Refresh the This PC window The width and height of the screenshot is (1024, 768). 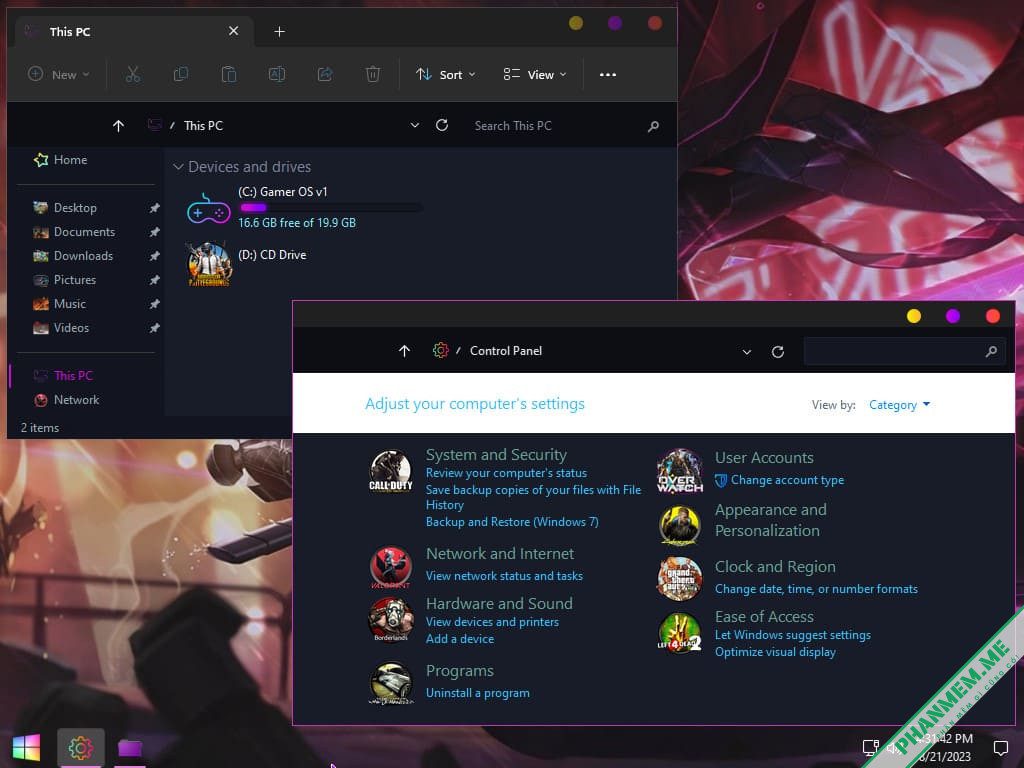(x=442, y=125)
